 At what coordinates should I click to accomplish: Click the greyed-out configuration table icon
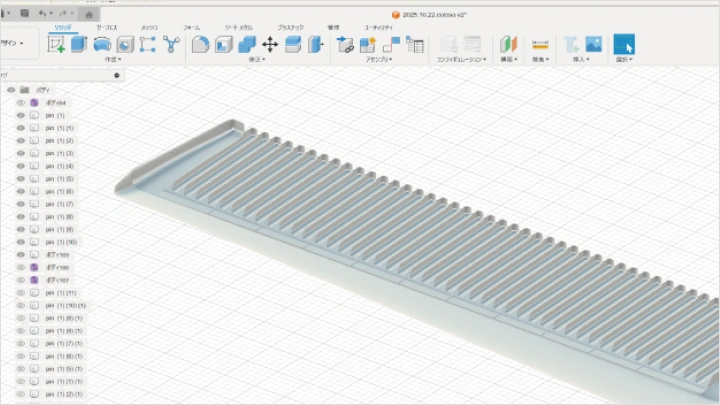(x=472, y=45)
